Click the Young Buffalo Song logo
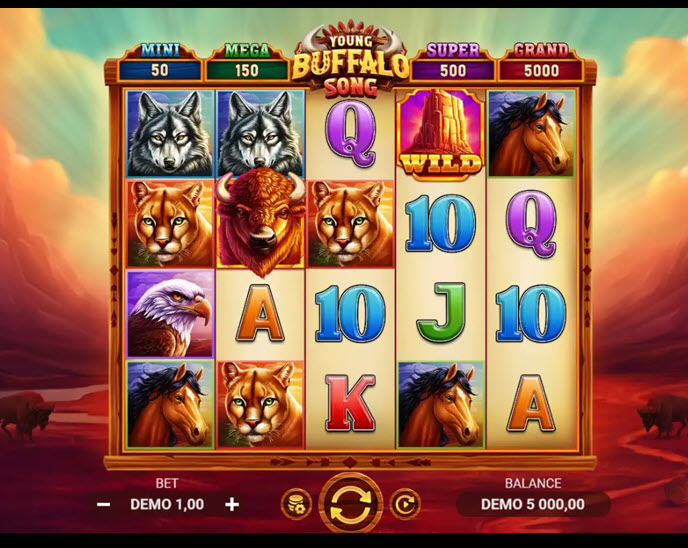 click(x=350, y=60)
